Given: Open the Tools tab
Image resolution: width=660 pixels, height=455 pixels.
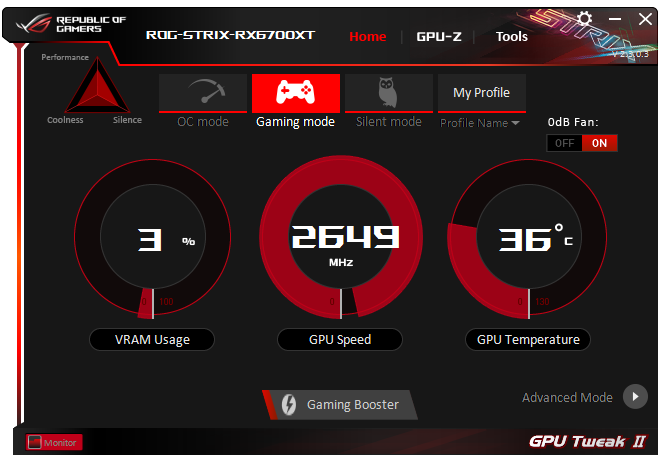Looking at the screenshot, I should coord(511,37).
